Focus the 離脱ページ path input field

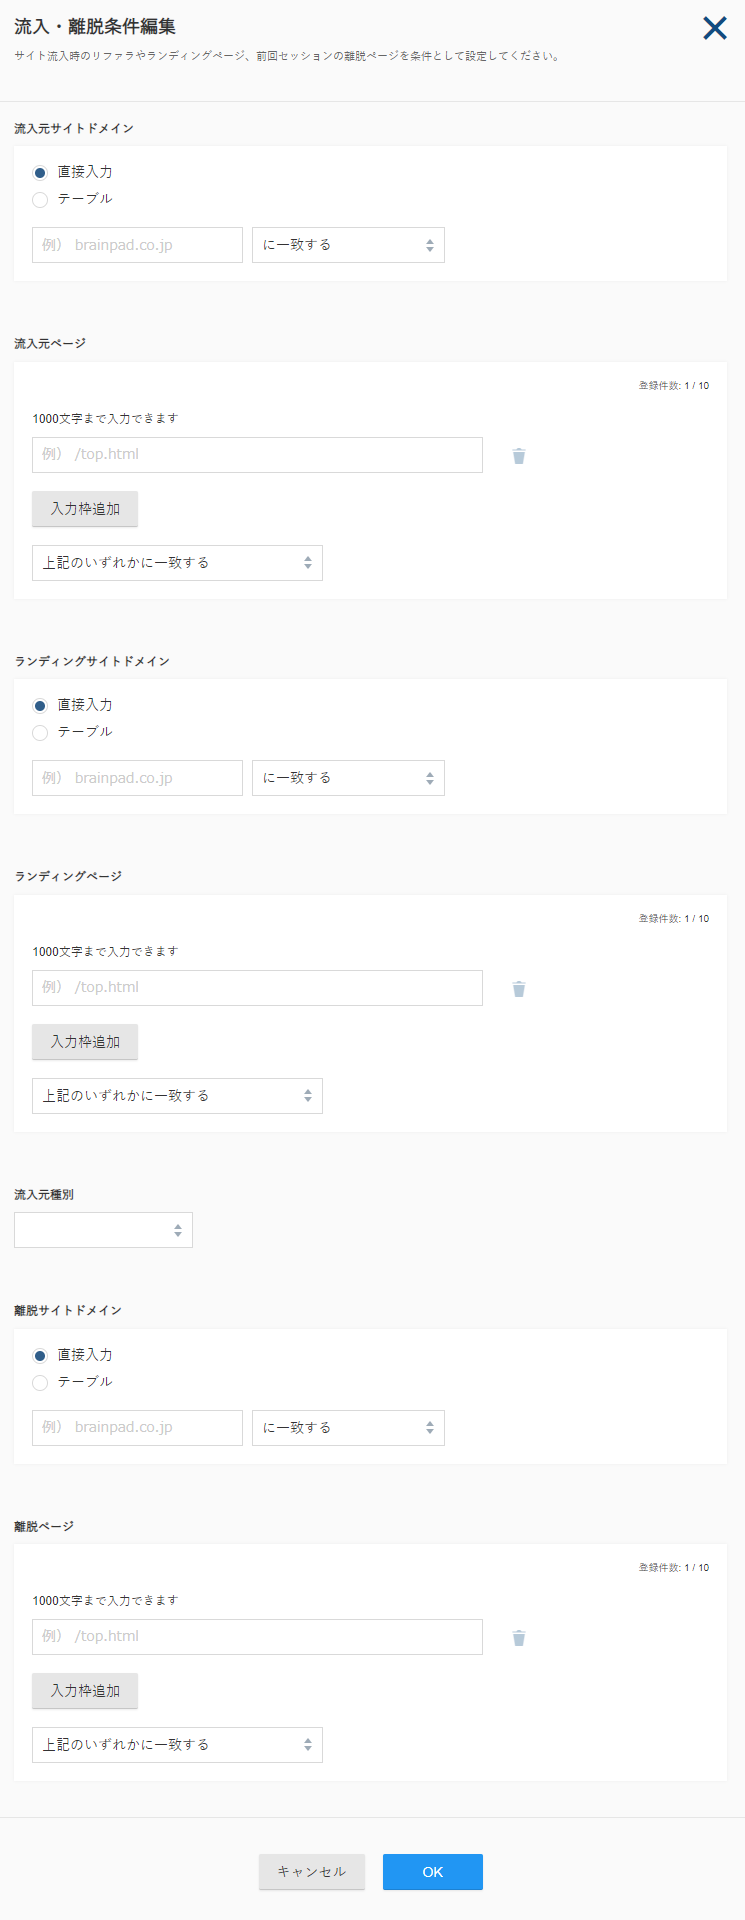(x=257, y=1637)
